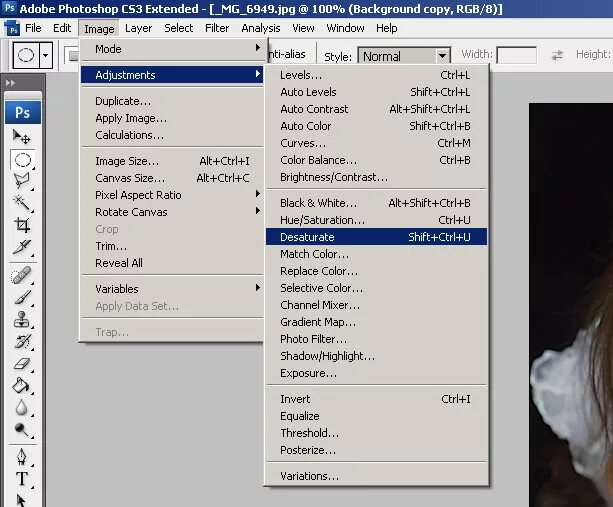Image resolution: width=613 pixels, height=507 pixels.
Task: Choose Duplicate... from Image menu
Action: click(x=172, y=101)
